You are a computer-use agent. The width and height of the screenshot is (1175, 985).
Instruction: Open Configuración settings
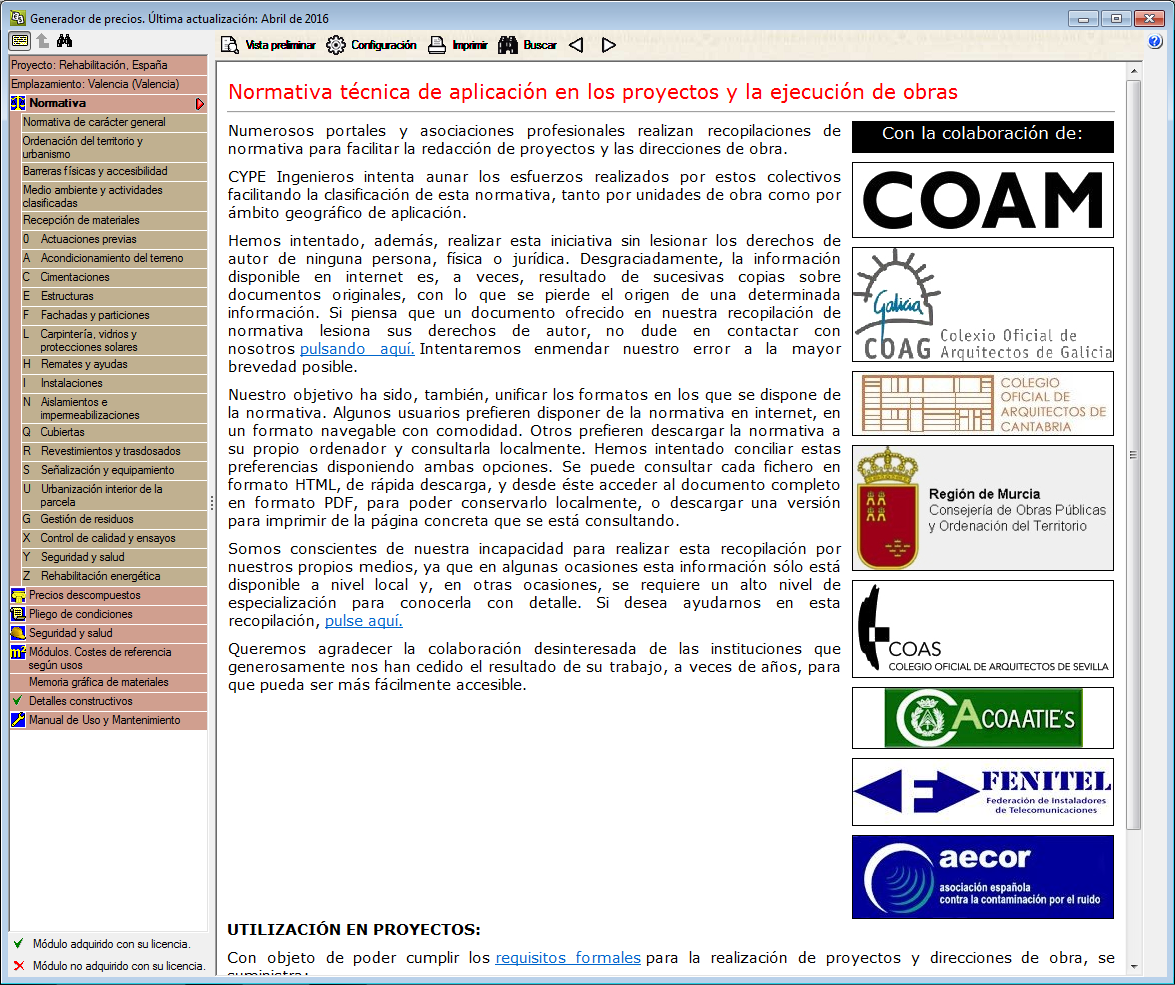[371, 45]
